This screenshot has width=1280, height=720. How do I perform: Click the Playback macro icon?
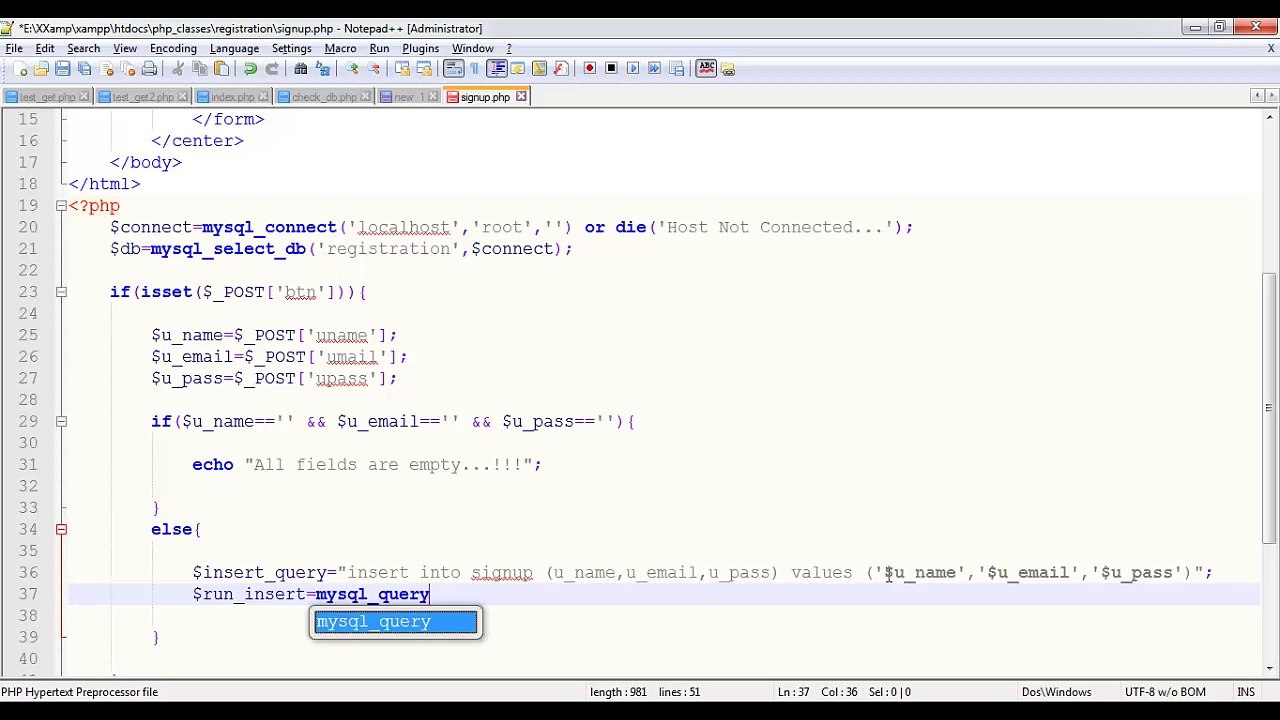(633, 69)
